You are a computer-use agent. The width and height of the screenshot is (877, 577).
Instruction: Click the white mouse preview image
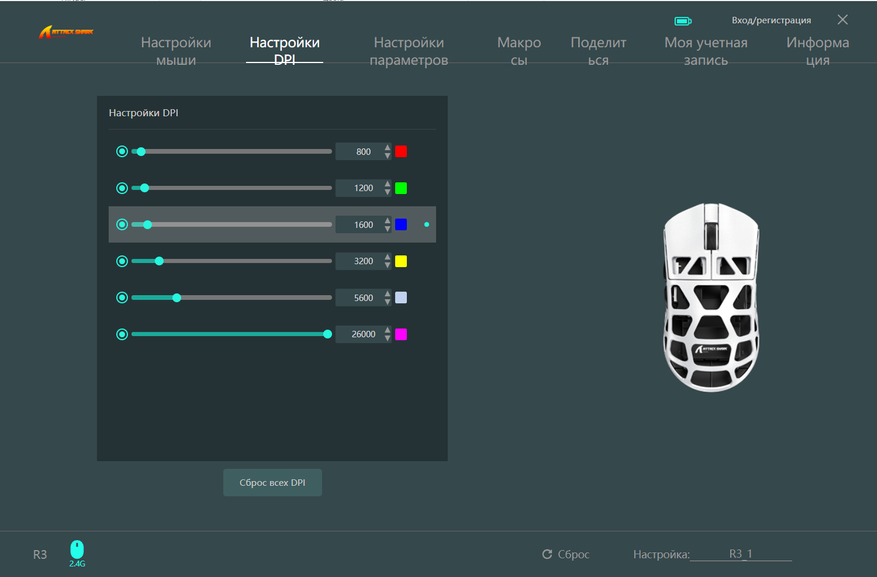click(712, 296)
